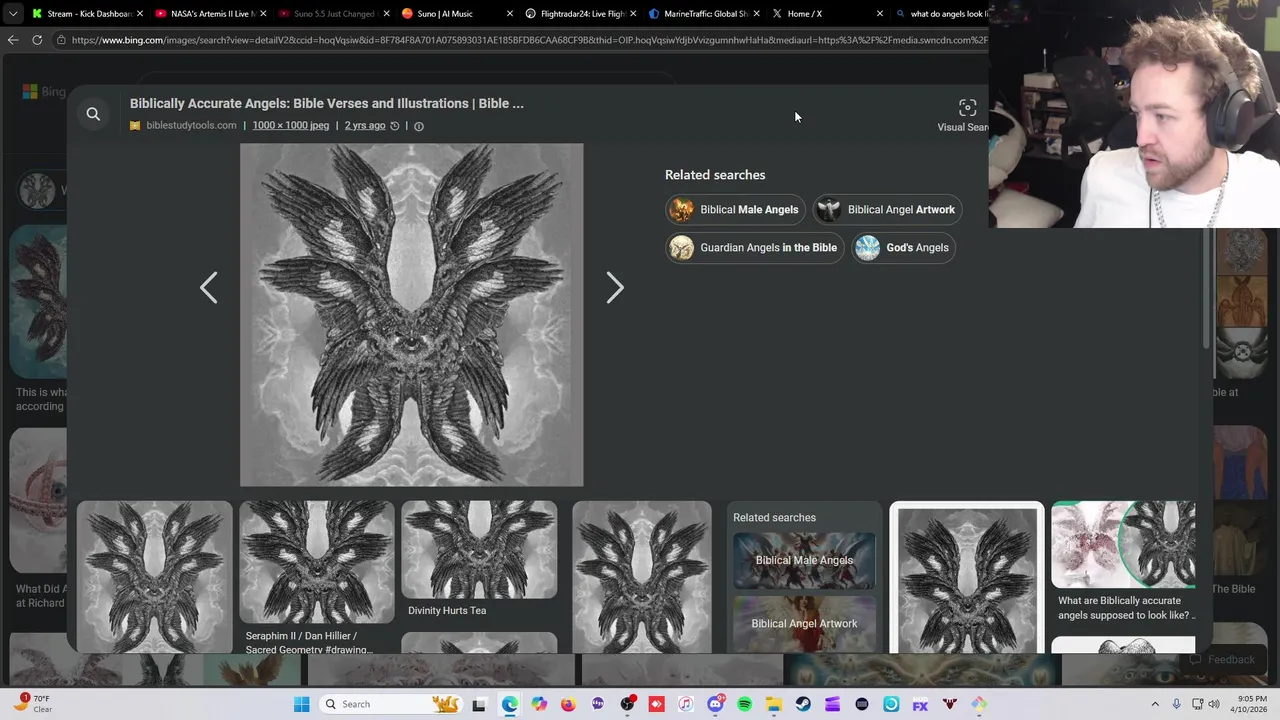This screenshot has width=1280, height=720.
Task: Show hidden system tray icons
Action: [1155, 704]
